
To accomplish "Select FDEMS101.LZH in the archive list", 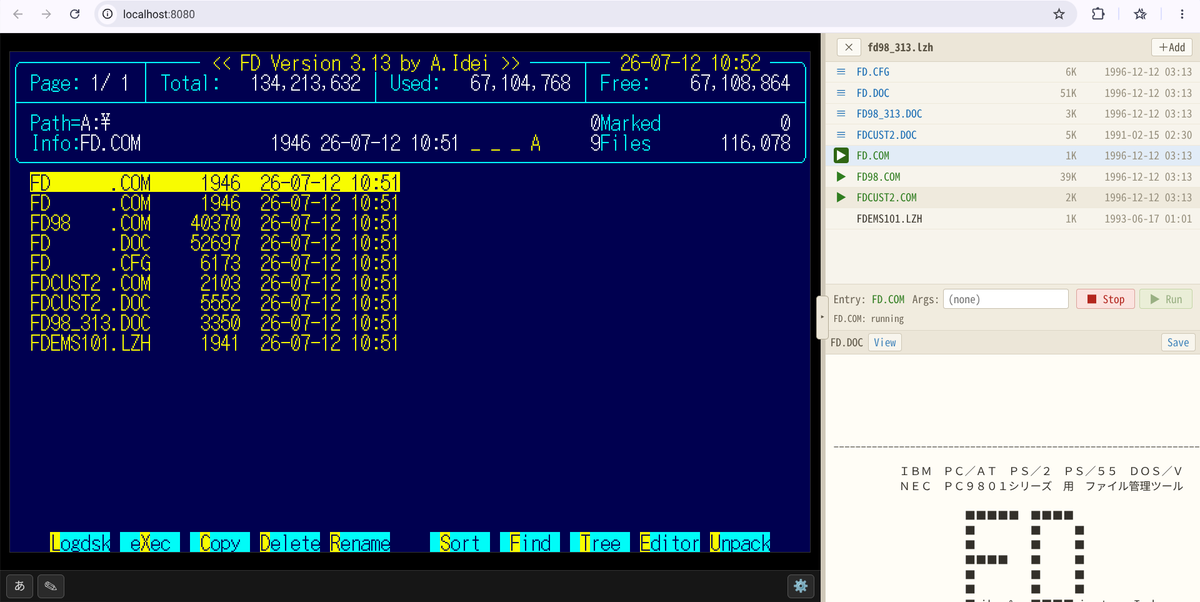I will 1012,219.
